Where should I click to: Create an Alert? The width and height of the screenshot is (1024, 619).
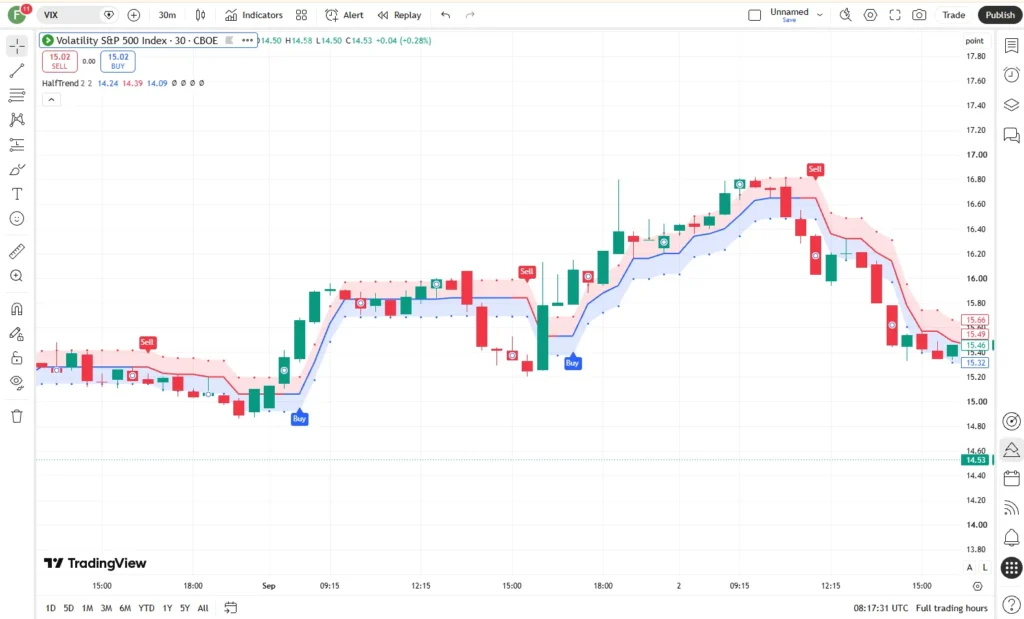tap(344, 15)
